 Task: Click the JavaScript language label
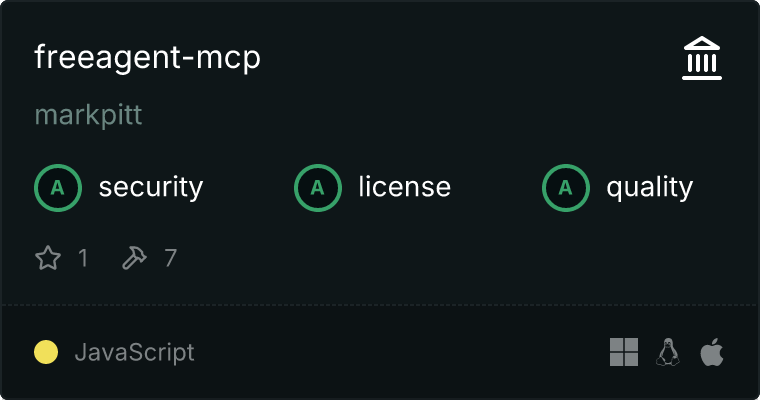[x=134, y=352]
